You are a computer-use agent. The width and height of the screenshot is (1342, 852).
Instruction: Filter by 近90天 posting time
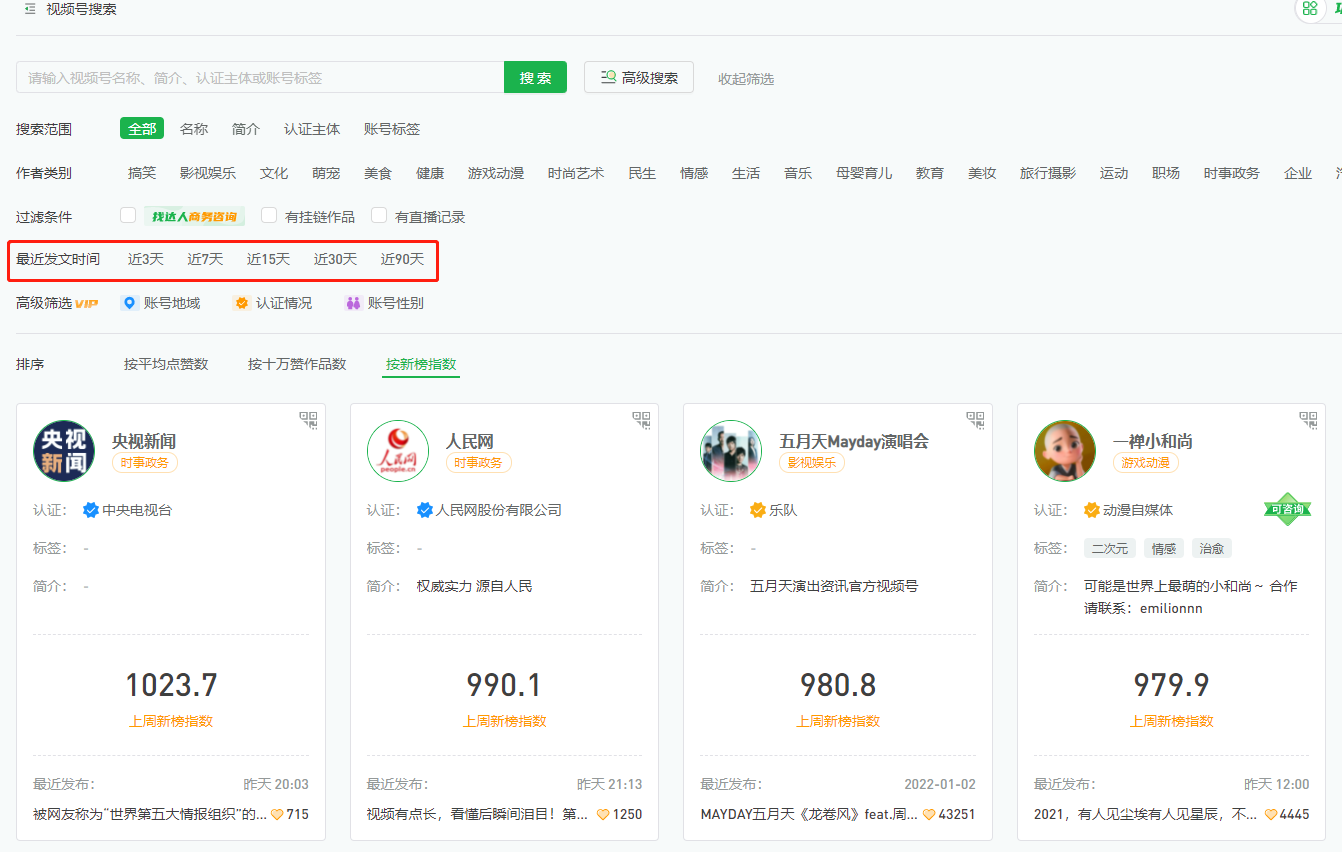pyautogui.click(x=402, y=259)
